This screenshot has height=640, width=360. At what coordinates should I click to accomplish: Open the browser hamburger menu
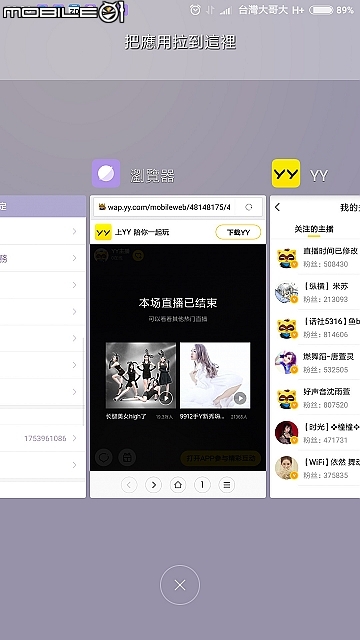[227, 485]
